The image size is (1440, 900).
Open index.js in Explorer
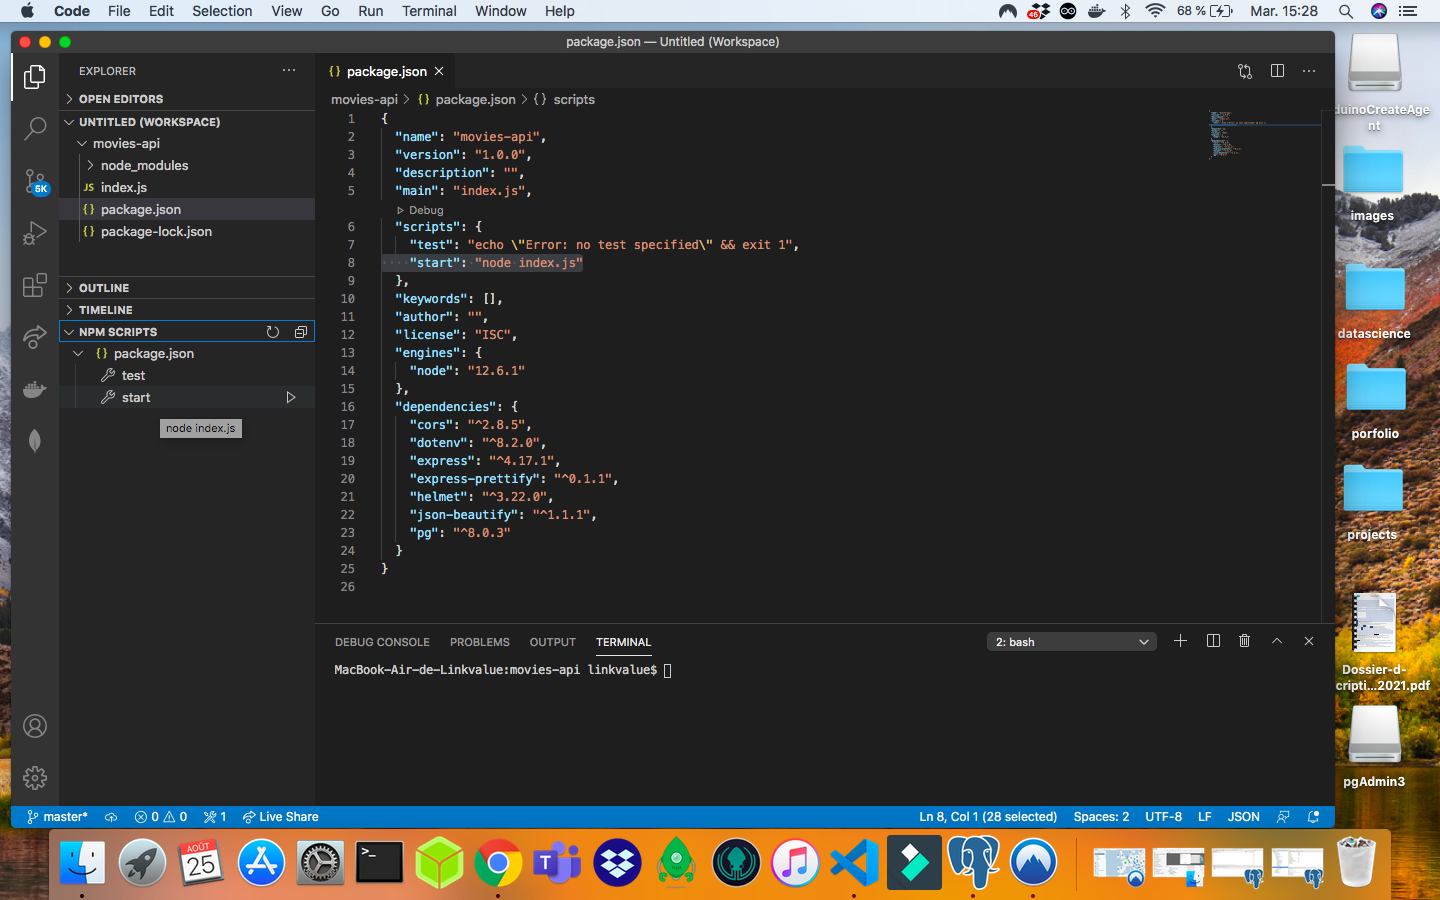(187, 187)
